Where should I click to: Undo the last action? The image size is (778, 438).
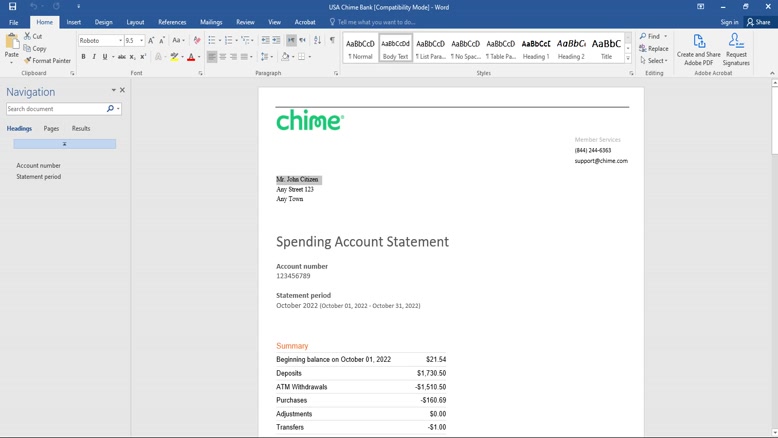(x=34, y=6)
